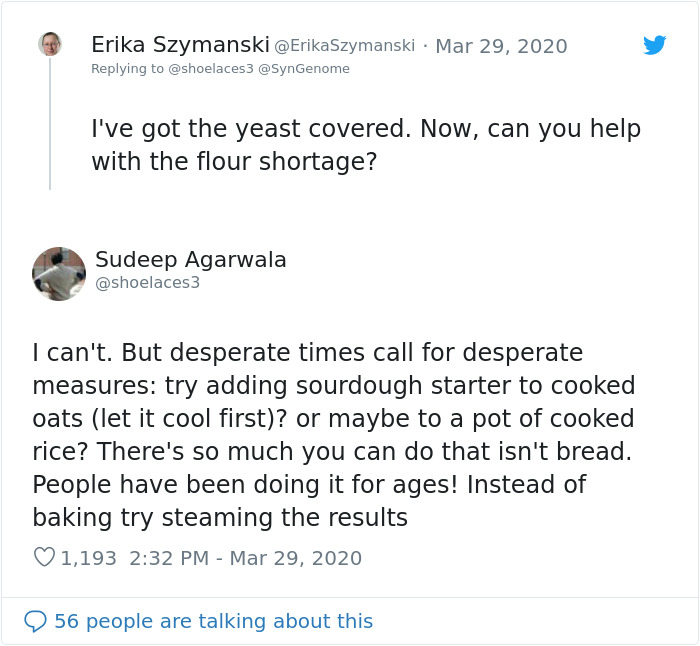This screenshot has height=646, width=700.
Task: Click the "baking try steaming the results" line
Action: click(220, 518)
